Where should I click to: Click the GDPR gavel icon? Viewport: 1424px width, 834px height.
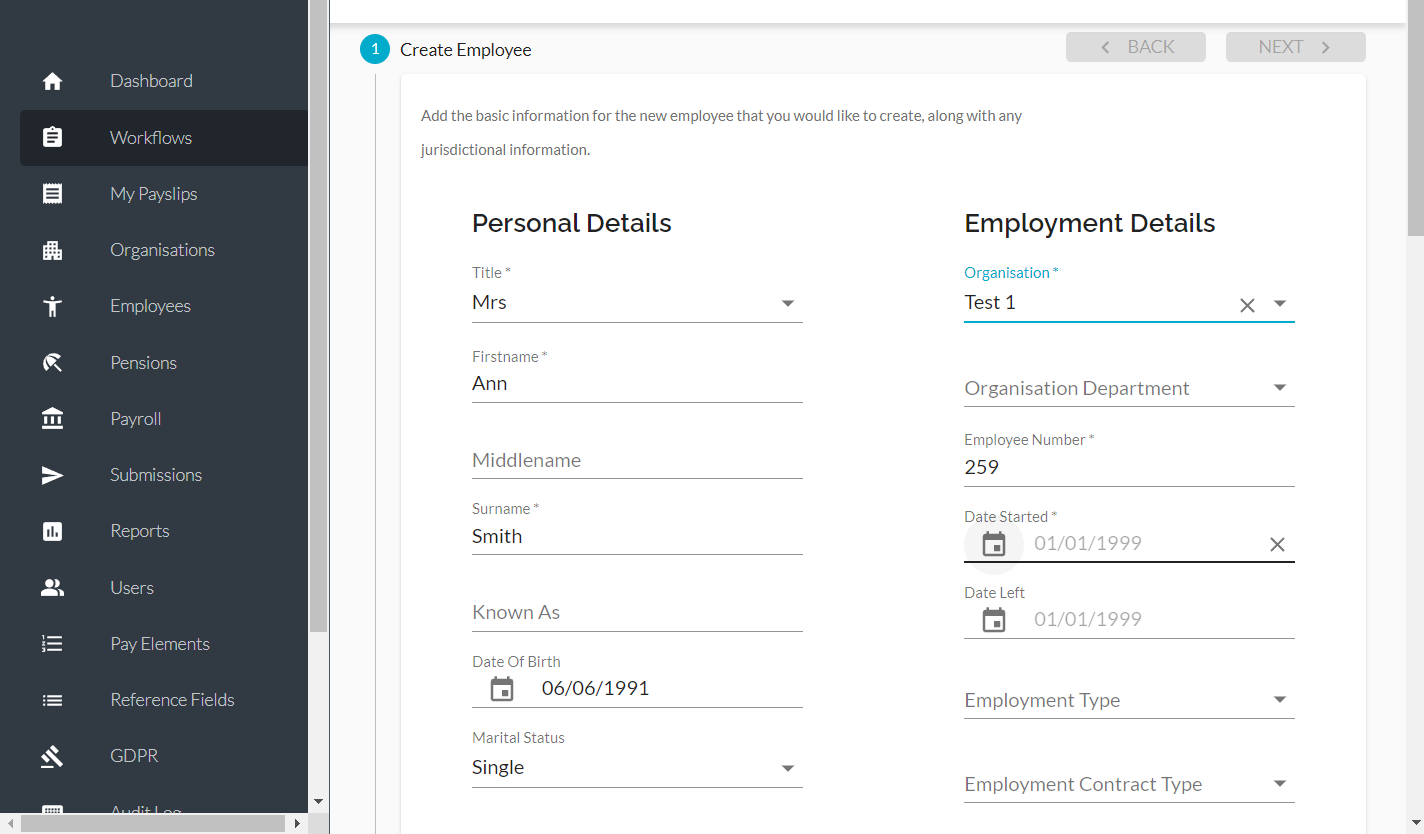click(x=53, y=756)
